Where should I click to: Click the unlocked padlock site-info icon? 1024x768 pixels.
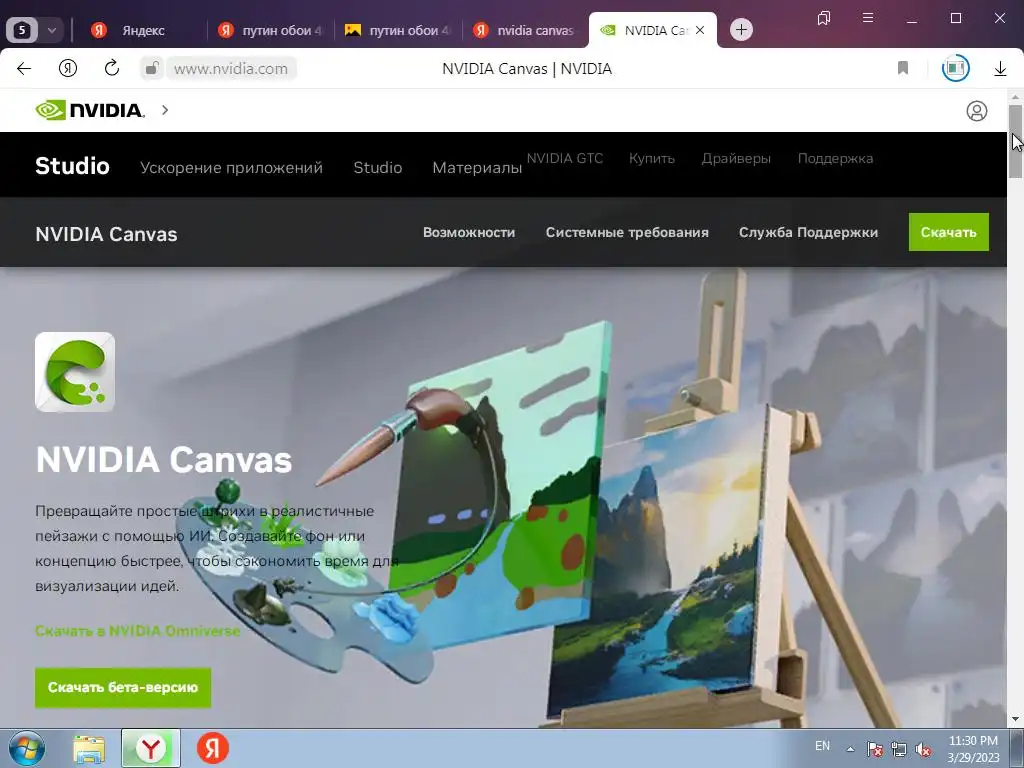click(152, 68)
